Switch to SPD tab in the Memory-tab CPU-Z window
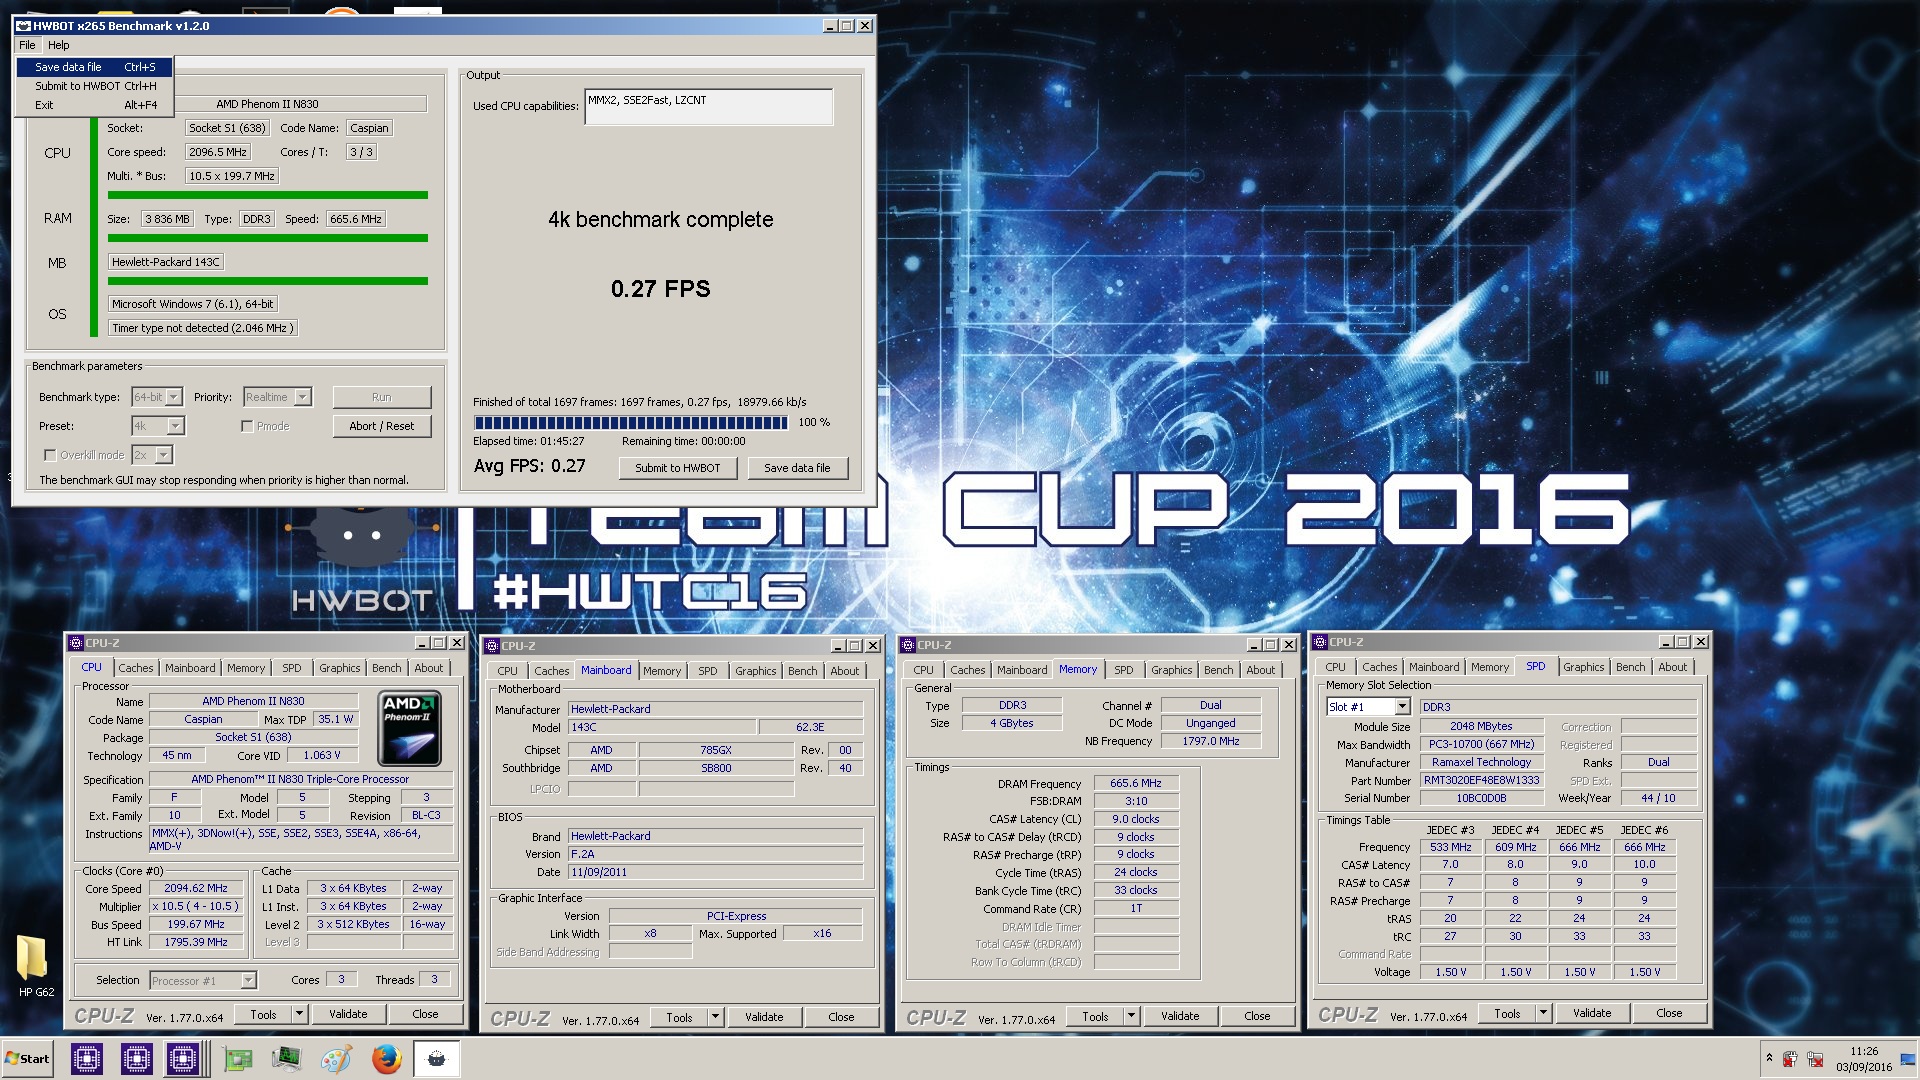1920x1080 pixels. tap(1124, 670)
